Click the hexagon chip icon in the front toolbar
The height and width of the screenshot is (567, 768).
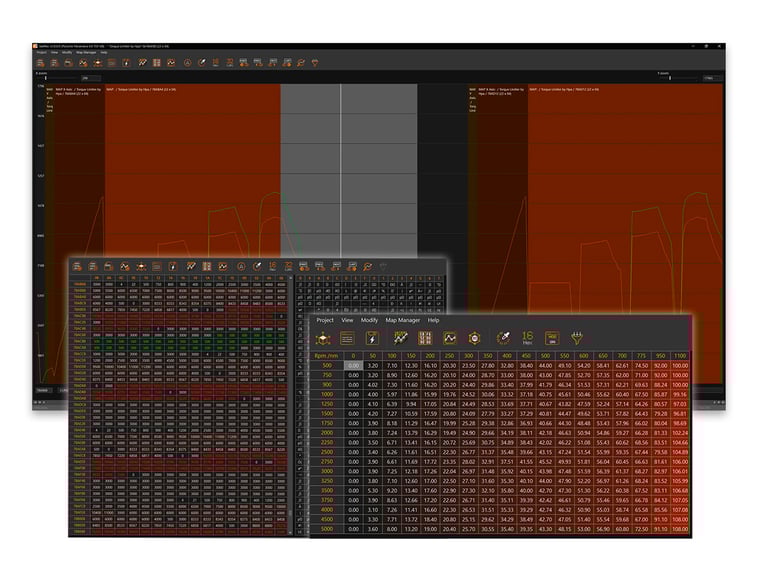474,338
